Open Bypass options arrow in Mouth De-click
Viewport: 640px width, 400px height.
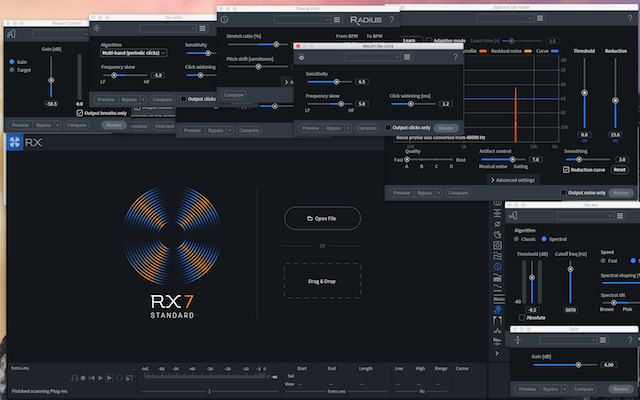click(348, 128)
